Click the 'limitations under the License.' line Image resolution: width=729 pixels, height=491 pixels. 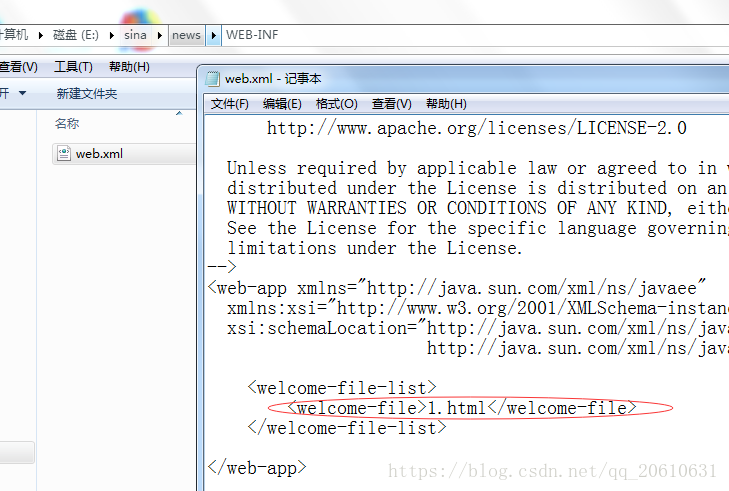[375, 248]
